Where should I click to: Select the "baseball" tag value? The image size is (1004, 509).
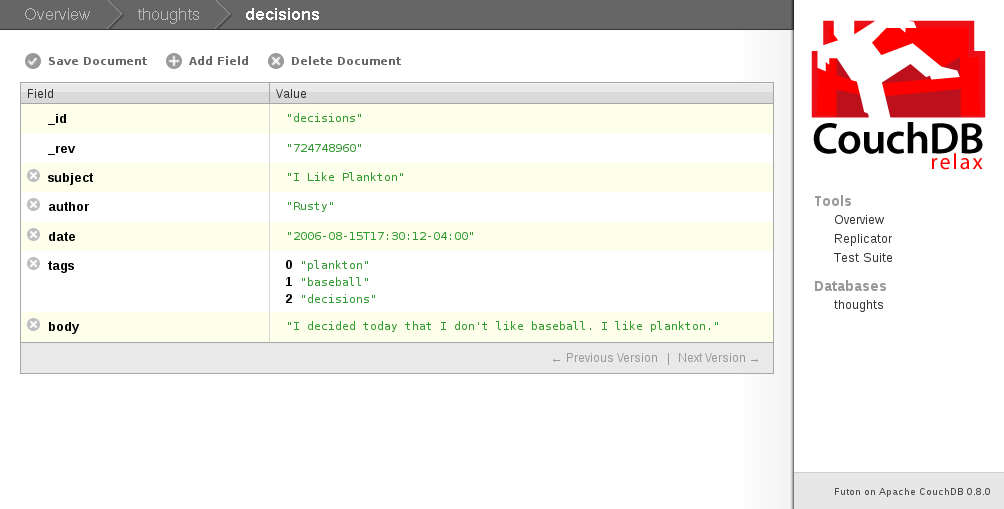pos(335,282)
